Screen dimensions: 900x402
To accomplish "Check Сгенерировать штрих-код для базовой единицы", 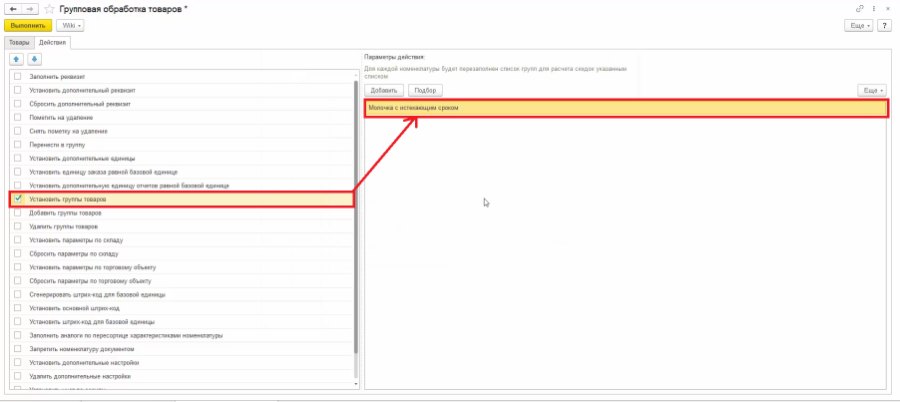I will 18,295.
